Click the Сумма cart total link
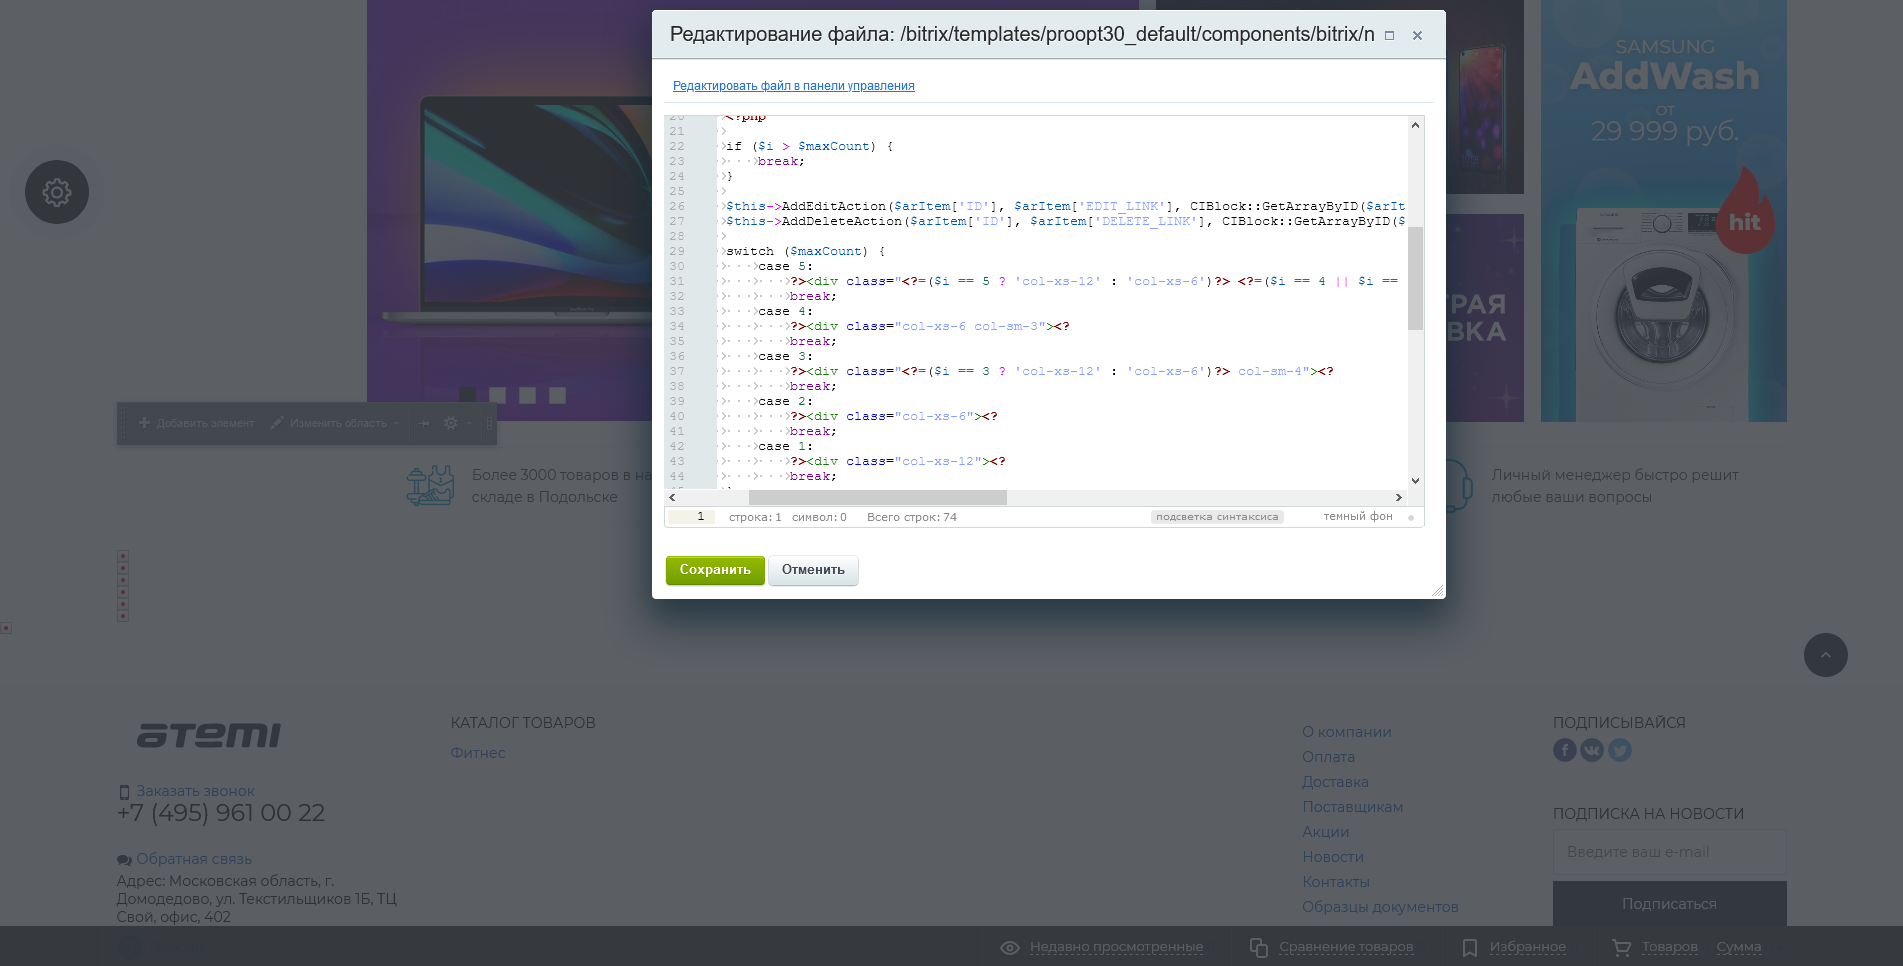Image resolution: width=1903 pixels, height=966 pixels. 1739,947
